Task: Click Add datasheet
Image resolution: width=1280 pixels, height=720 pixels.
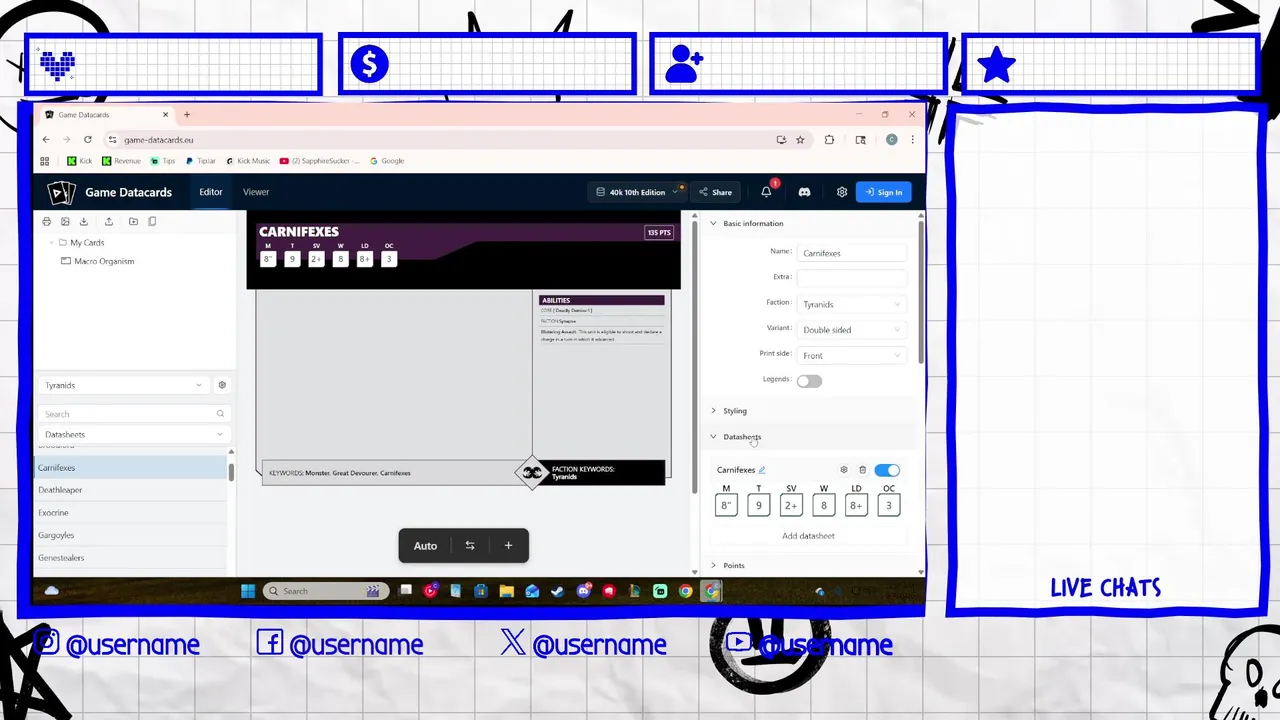Action: pyautogui.click(x=808, y=536)
